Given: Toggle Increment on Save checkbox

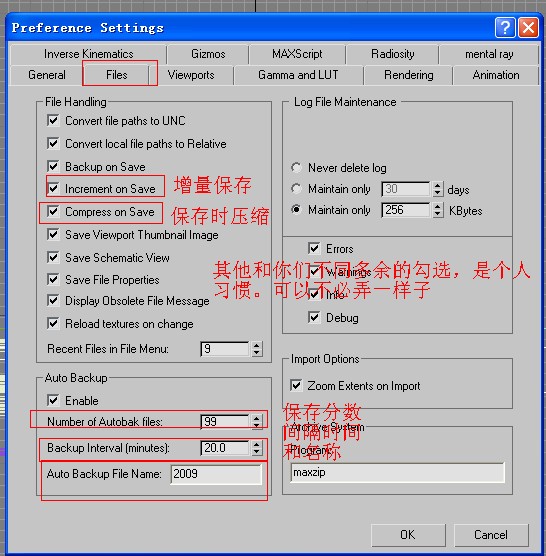Looking at the screenshot, I should coord(53,188).
